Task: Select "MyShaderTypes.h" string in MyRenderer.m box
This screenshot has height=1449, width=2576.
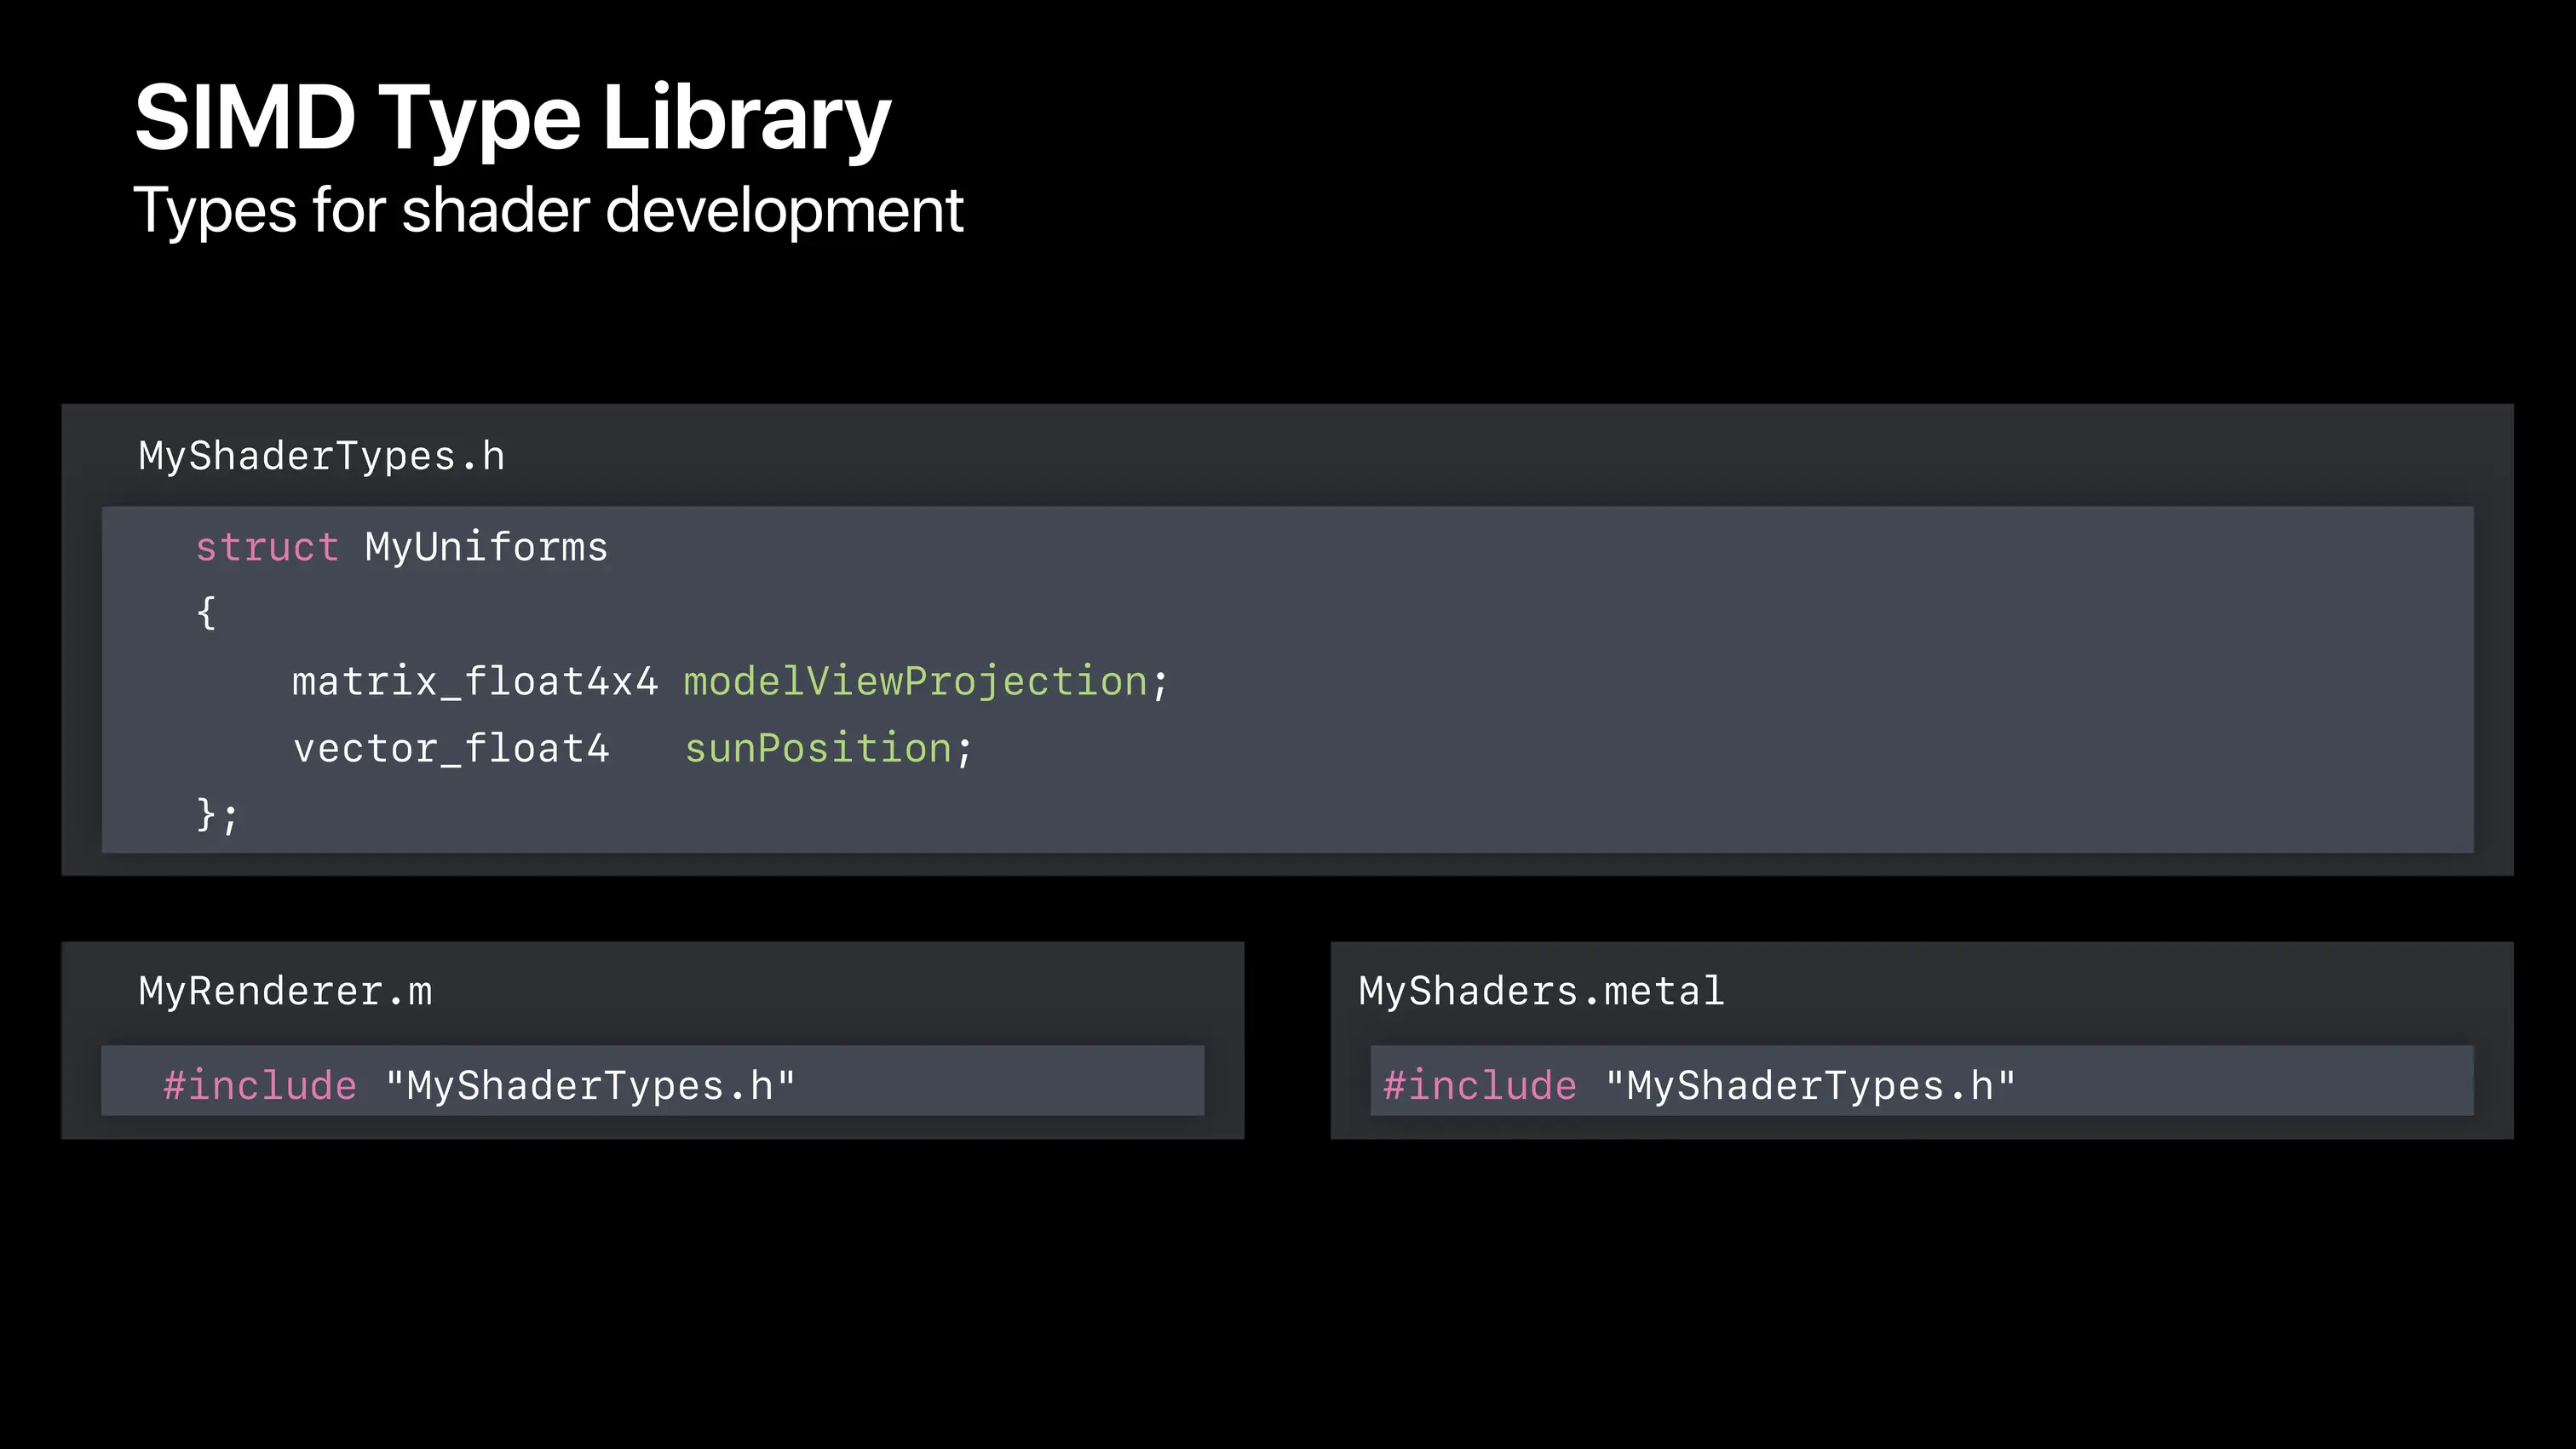Action: pos(590,1086)
